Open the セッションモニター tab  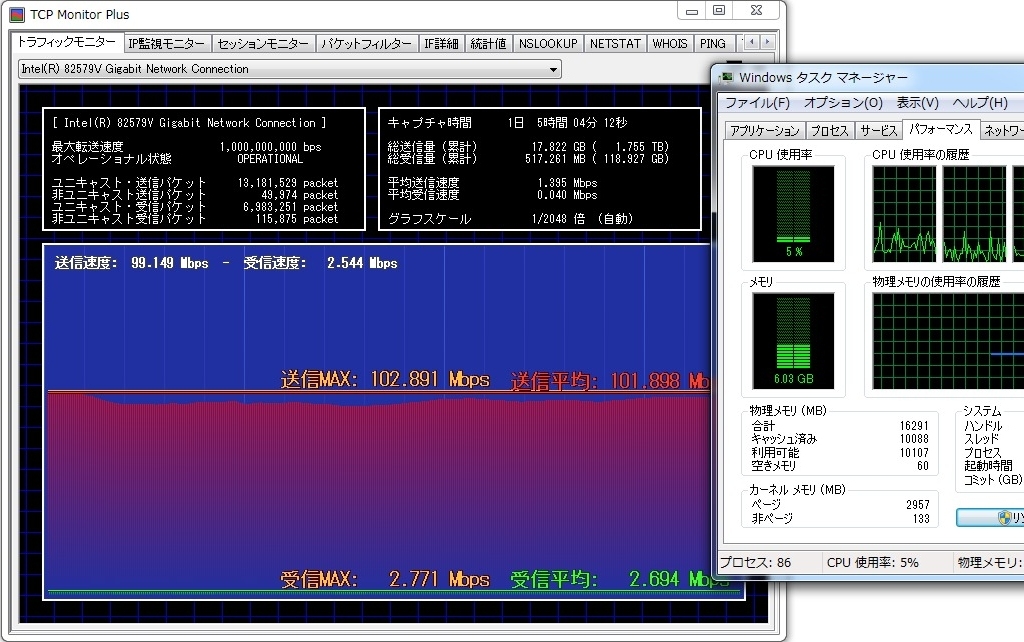pyautogui.click(x=263, y=44)
